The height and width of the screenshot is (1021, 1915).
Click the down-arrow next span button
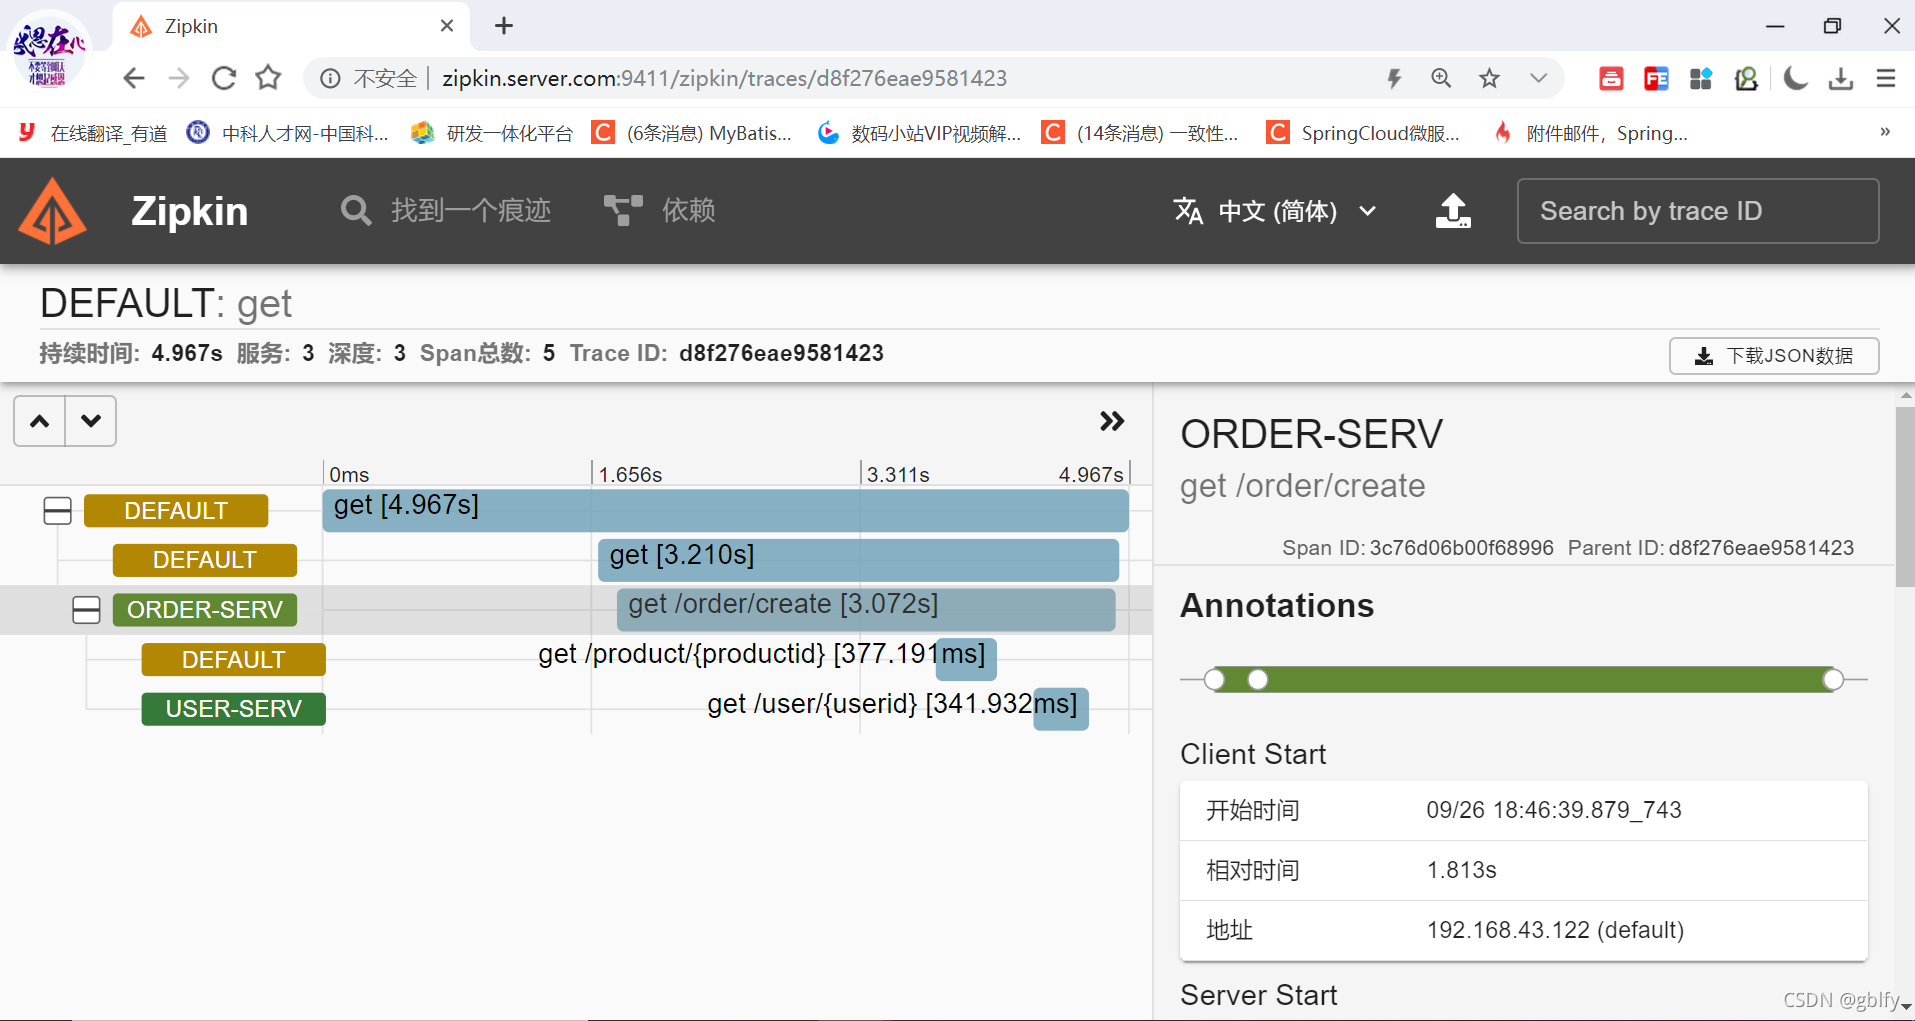91,421
